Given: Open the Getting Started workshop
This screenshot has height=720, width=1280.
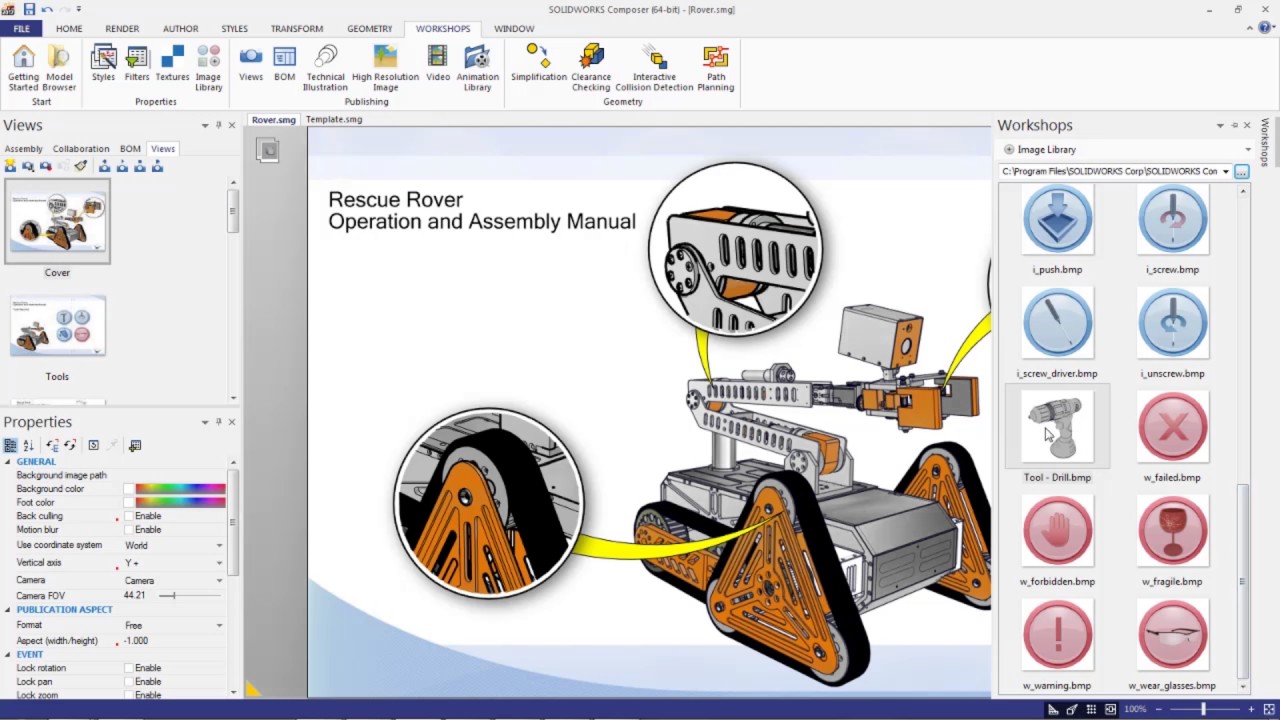Looking at the screenshot, I should point(23,68).
